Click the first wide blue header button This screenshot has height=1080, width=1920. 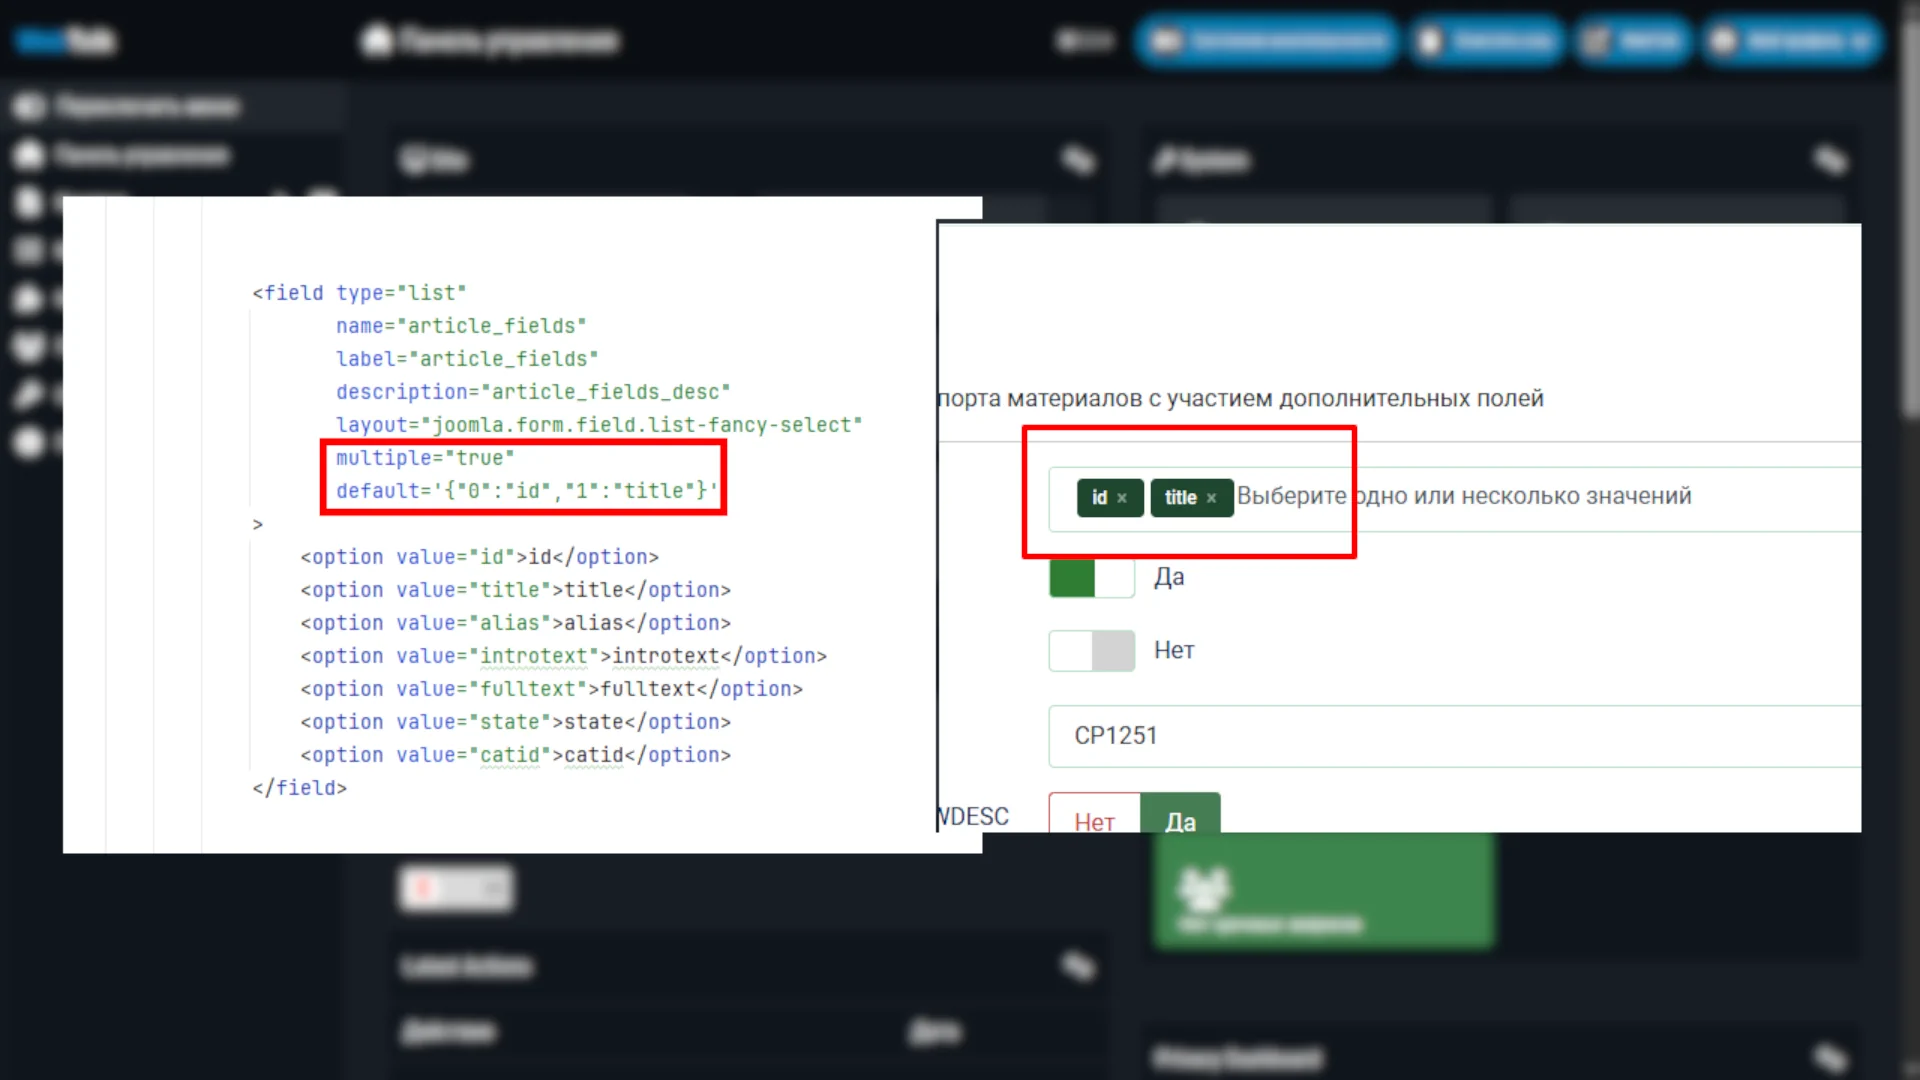[x=1266, y=41]
